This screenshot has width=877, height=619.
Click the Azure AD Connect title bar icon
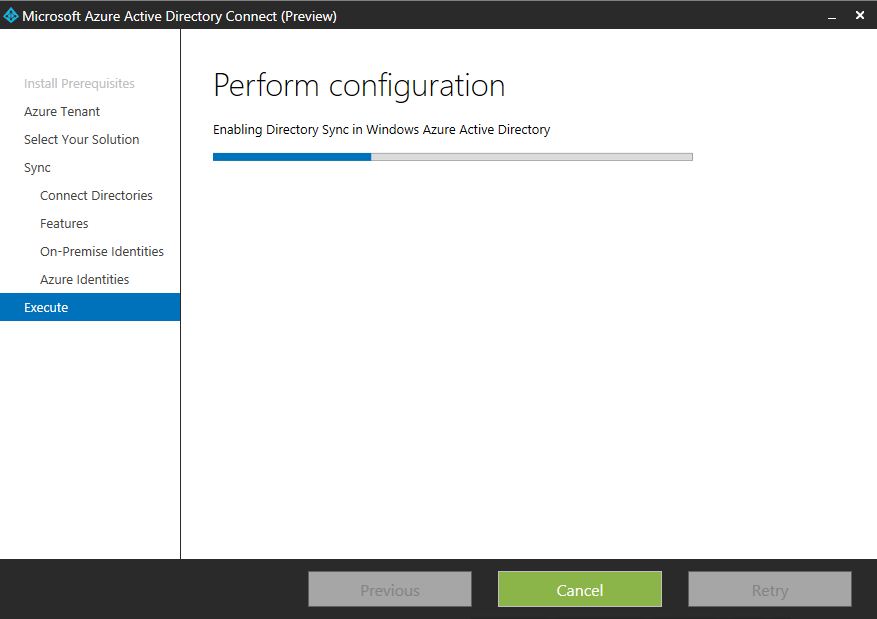[11, 15]
